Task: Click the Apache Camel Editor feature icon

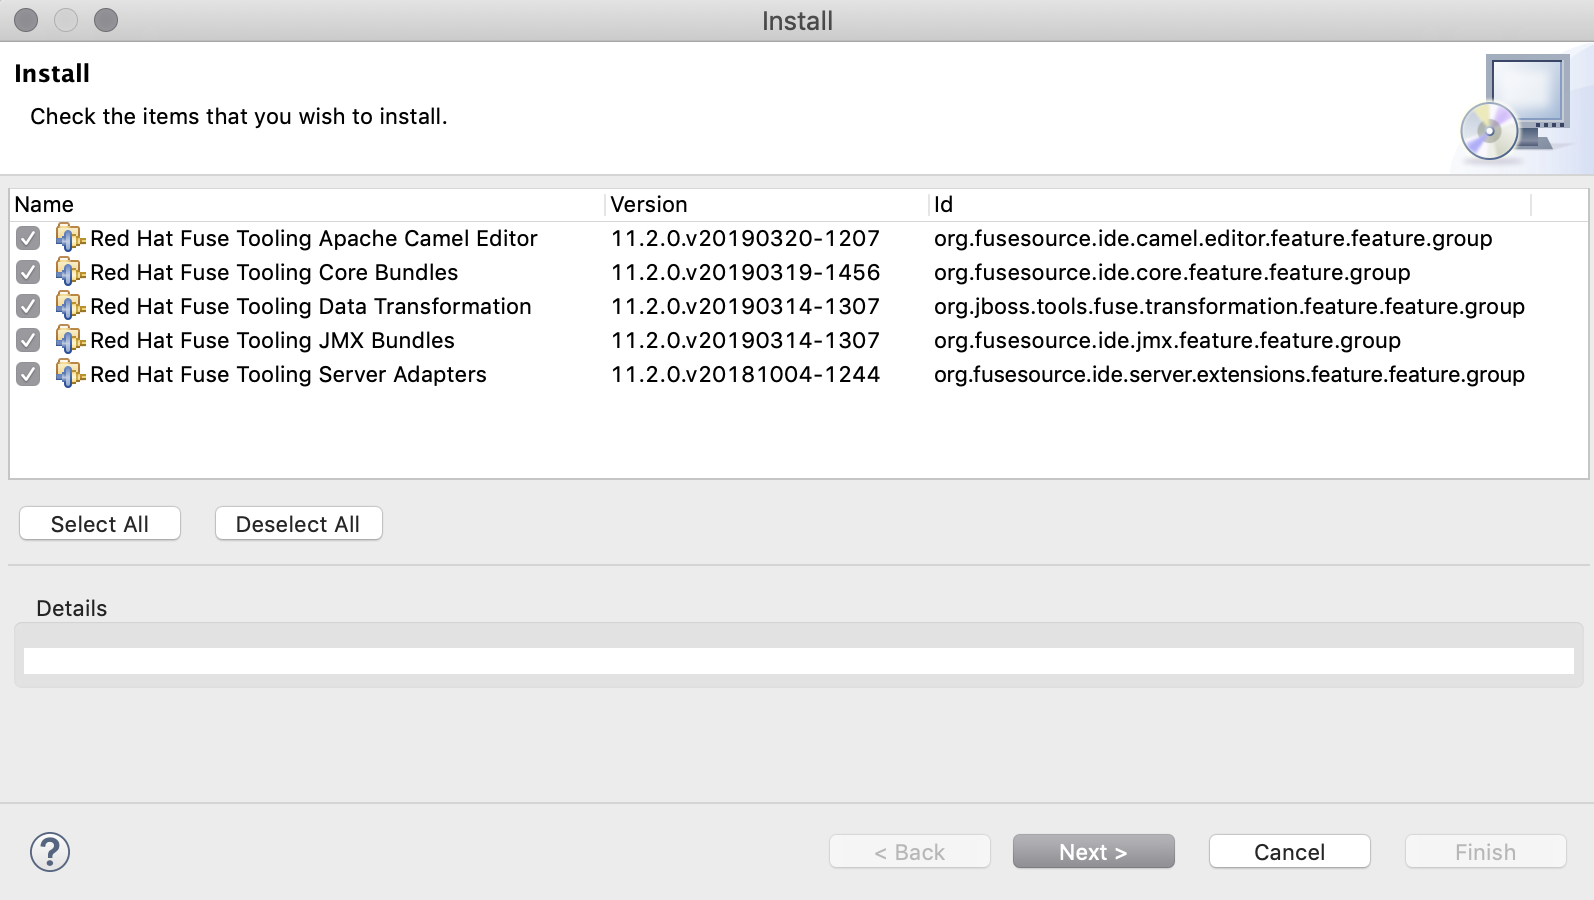Action: 70,238
